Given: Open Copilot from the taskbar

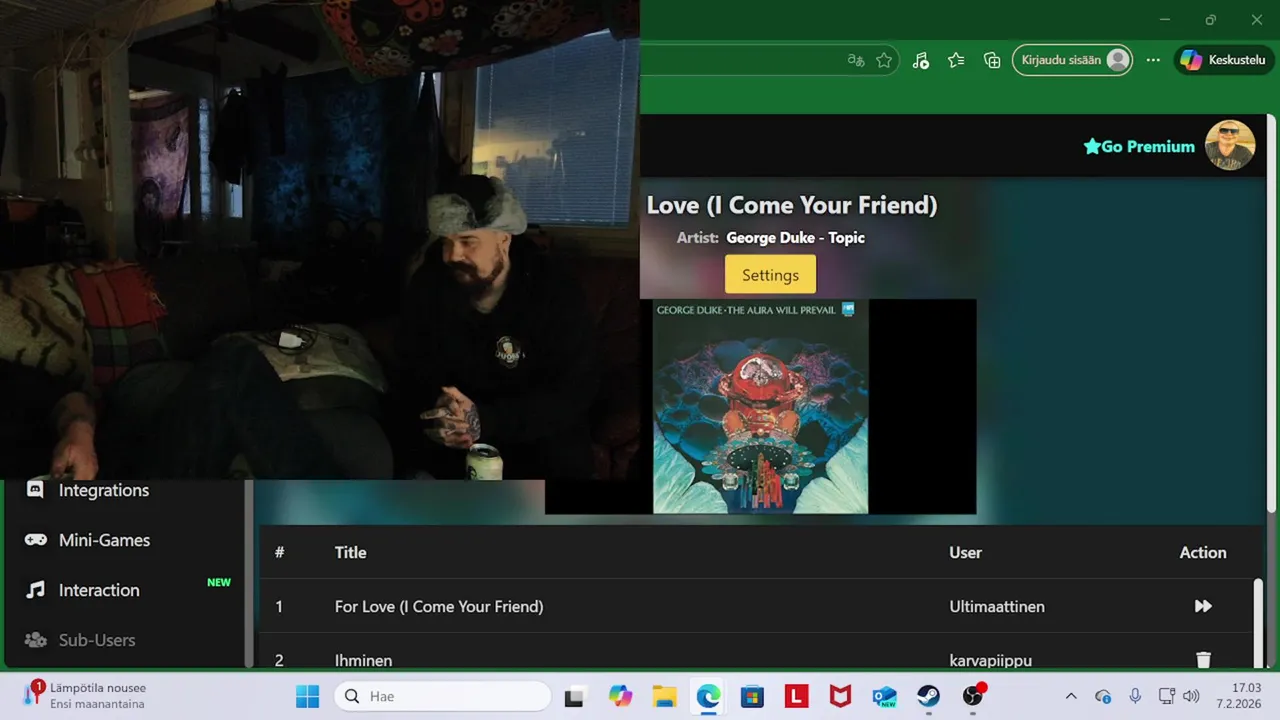Looking at the screenshot, I should click(620, 696).
